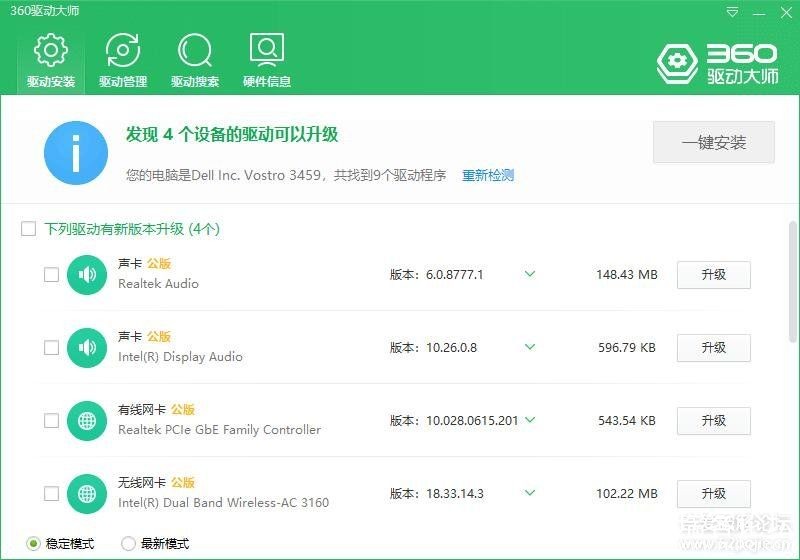This screenshot has width=800, height=560.
Task: Click the blue info circle icon
Action: coord(76,152)
